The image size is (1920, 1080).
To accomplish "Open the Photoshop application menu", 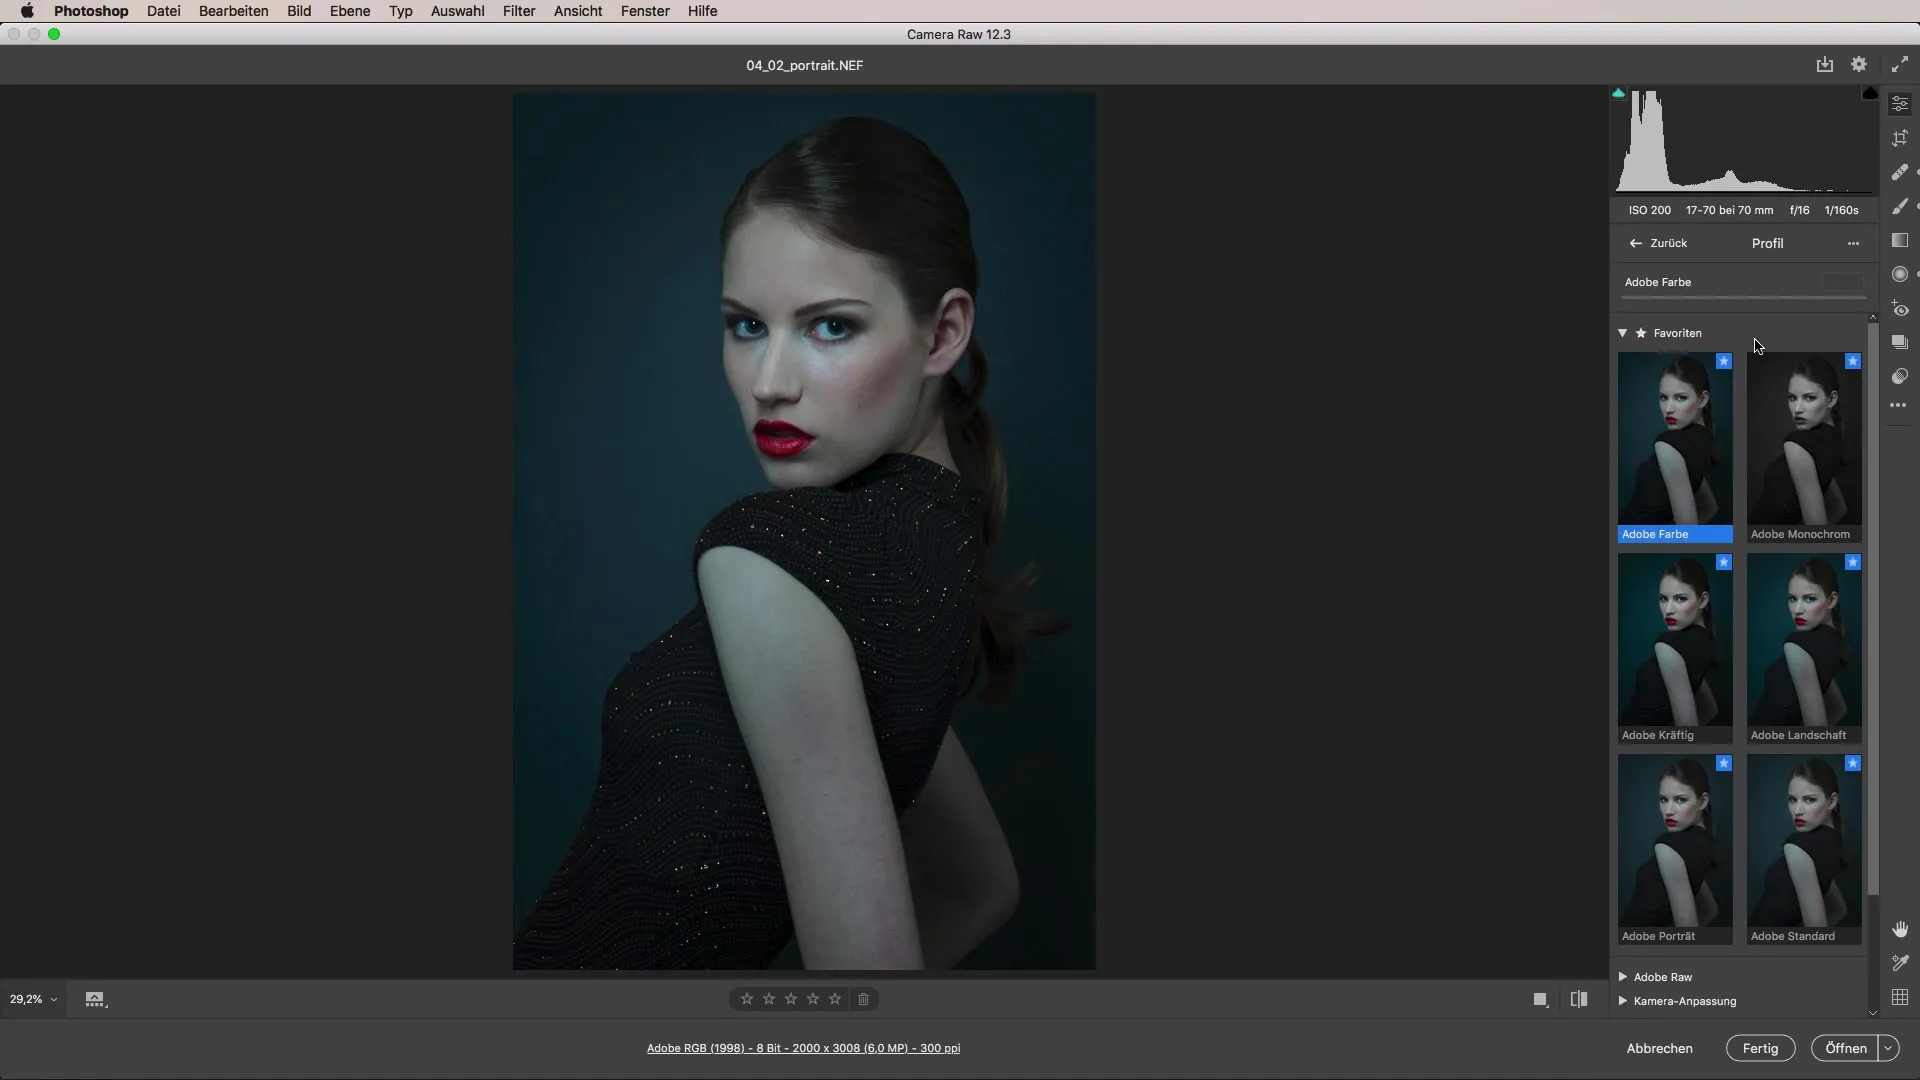I will (91, 11).
